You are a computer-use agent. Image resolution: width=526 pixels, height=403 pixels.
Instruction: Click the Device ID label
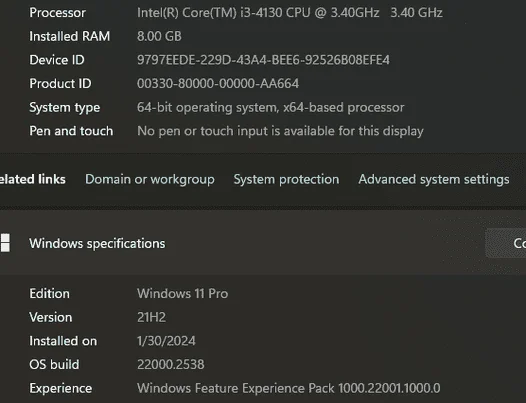pyautogui.click(x=57, y=60)
